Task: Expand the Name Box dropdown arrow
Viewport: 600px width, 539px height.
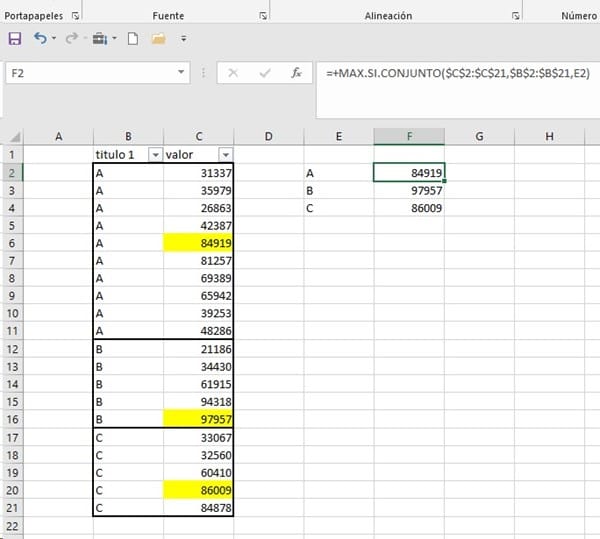Action: coord(181,73)
